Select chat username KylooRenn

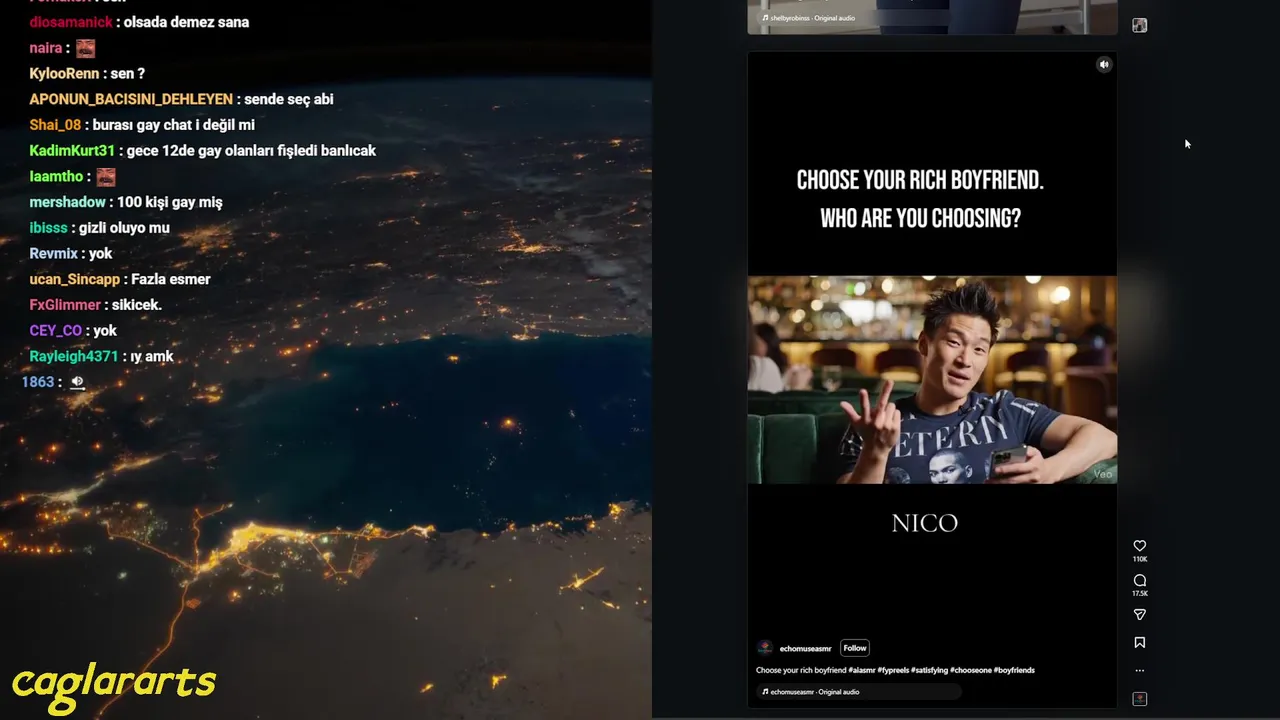pyautogui.click(x=64, y=74)
